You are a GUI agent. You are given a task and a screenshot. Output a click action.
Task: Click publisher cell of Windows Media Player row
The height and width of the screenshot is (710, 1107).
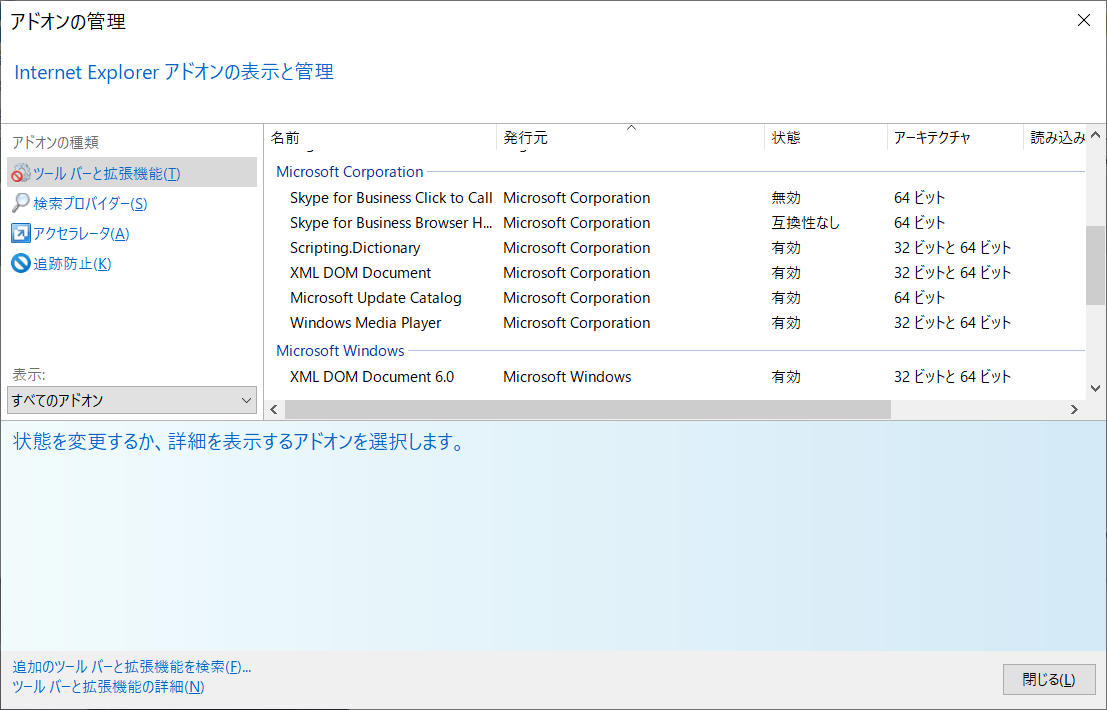pos(576,323)
